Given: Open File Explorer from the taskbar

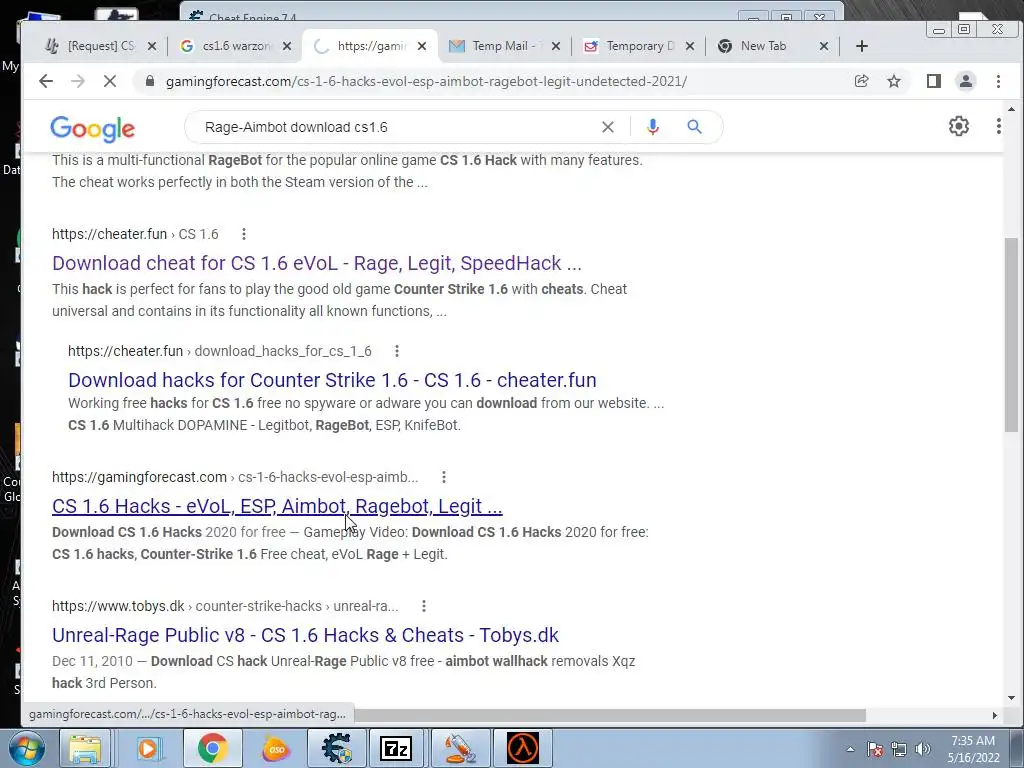Looking at the screenshot, I should click(85, 748).
